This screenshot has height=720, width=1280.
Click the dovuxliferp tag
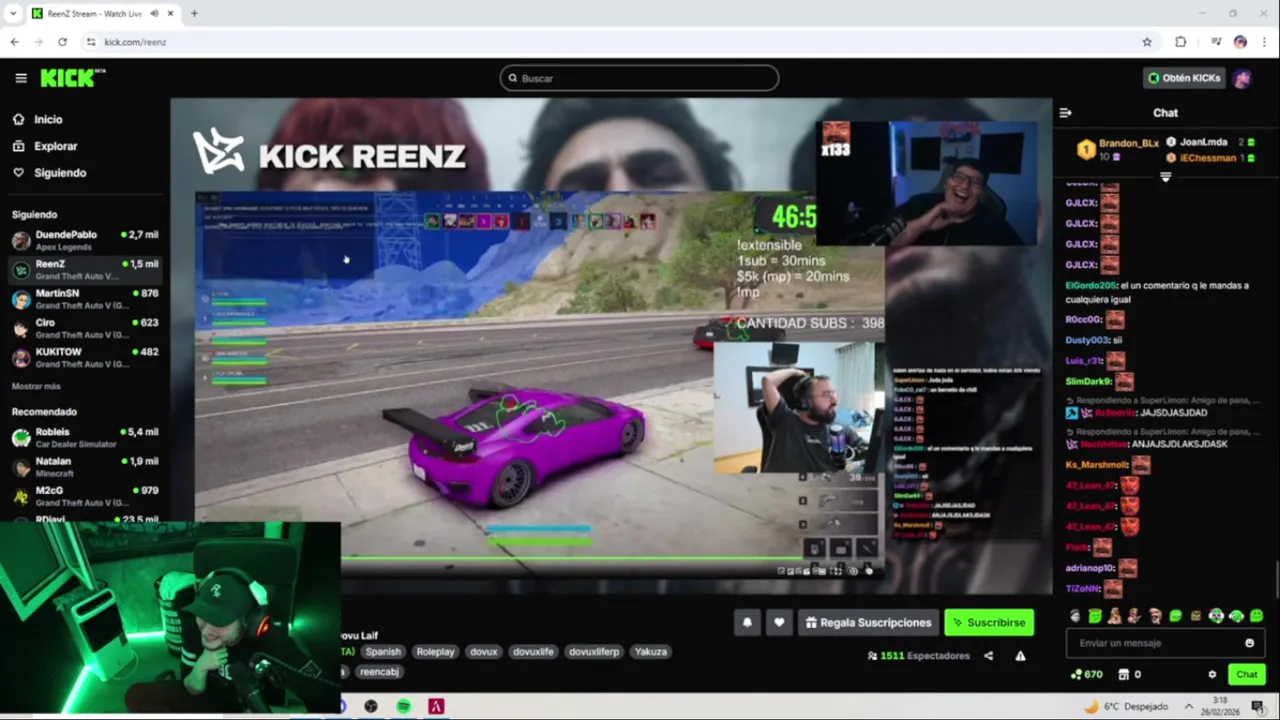[594, 651]
